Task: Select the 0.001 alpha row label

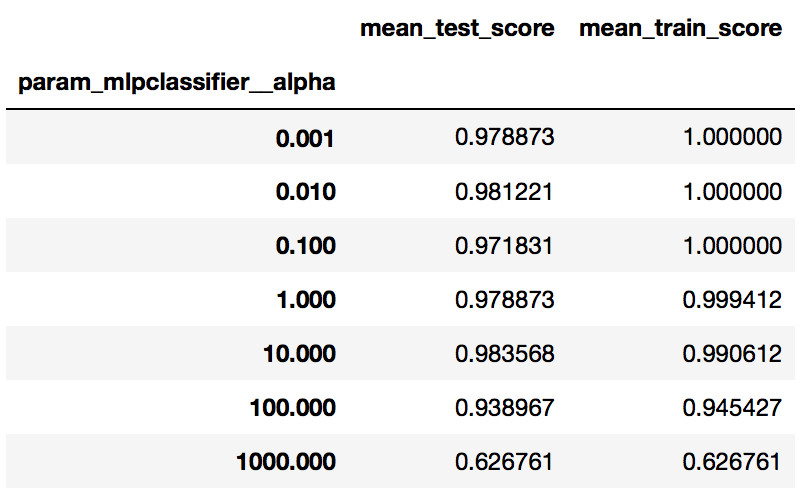Action: (x=305, y=137)
